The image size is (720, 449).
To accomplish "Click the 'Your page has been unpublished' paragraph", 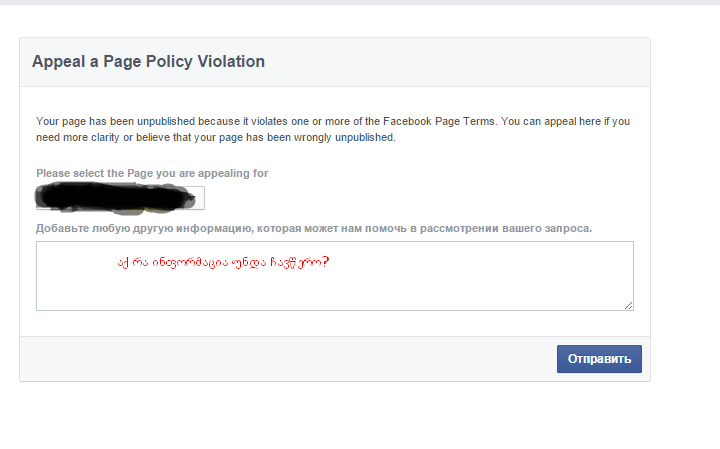I will tap(333, 129).
